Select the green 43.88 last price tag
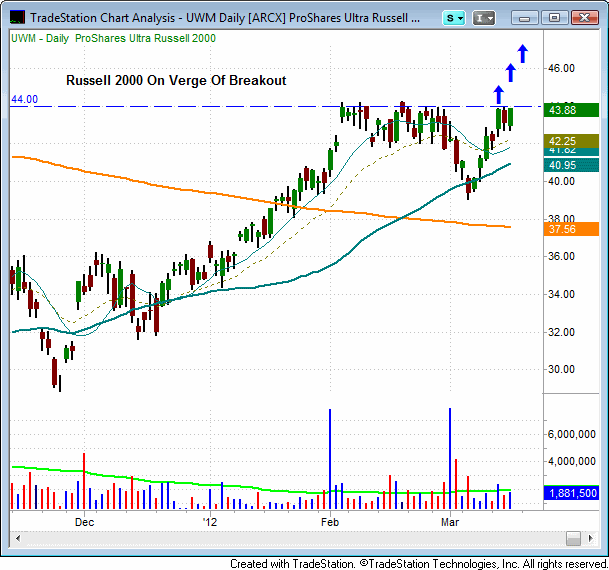Screen dimensions: 609x570 571,109
